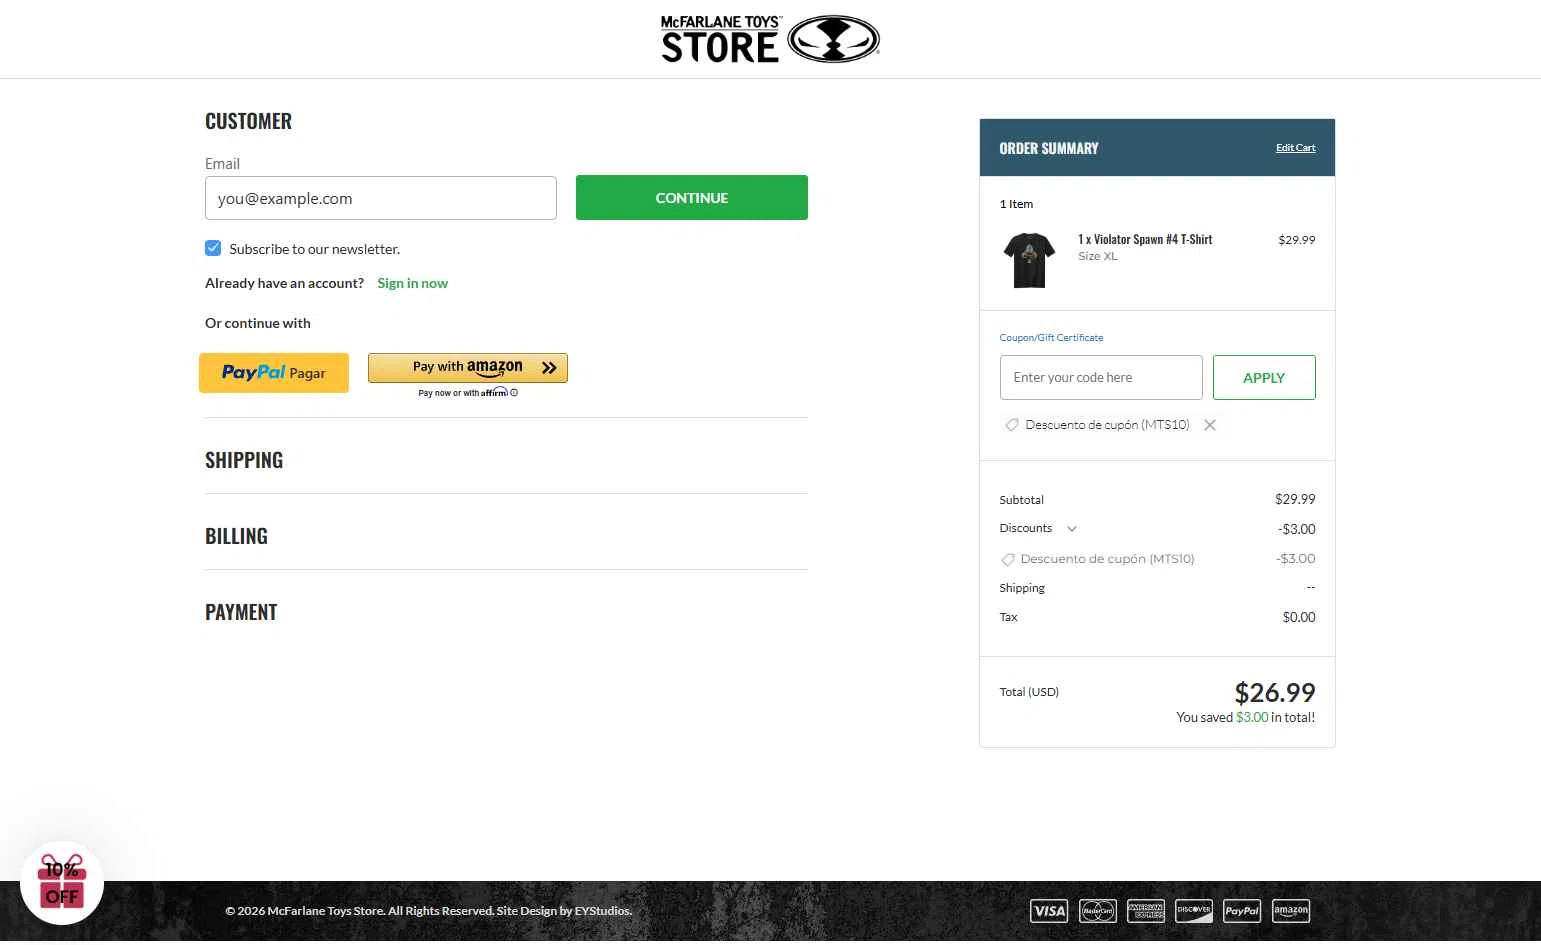Viewport: 1541px width, 945px height.
Task: Click the Tax $0.00 value
Action: coord(1299,617)
